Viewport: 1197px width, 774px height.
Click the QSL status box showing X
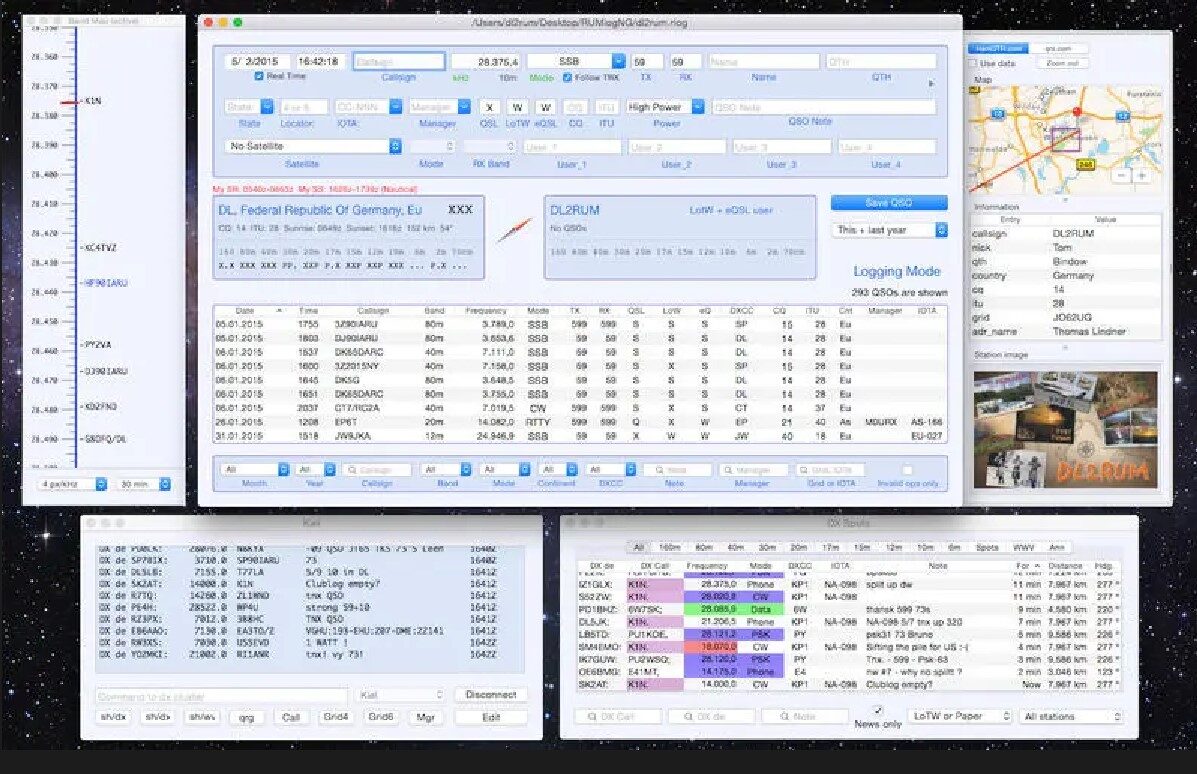coord(489,107)
